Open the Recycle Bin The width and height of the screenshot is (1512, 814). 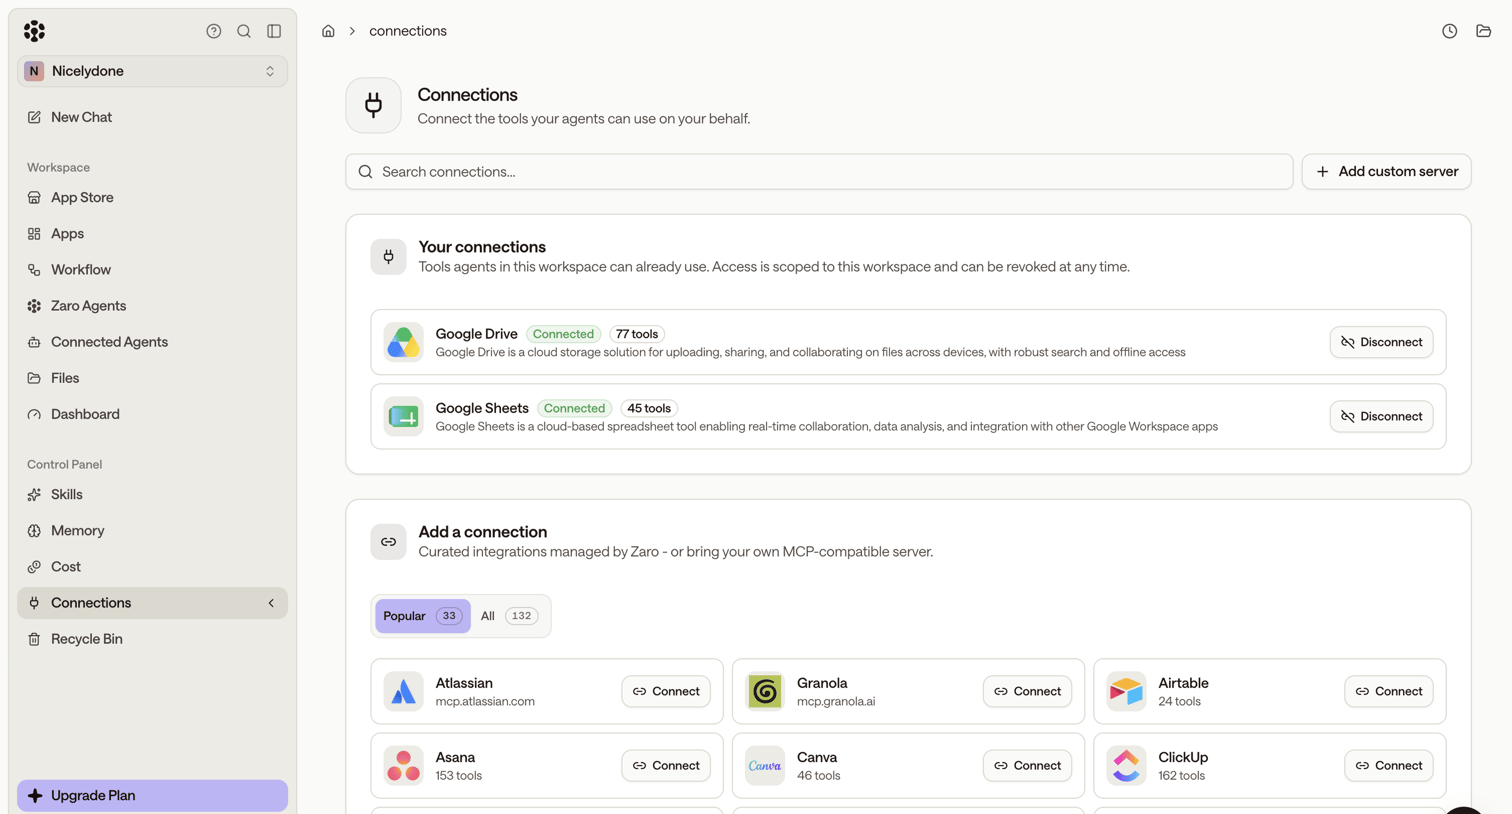click(x=152, y=639)
